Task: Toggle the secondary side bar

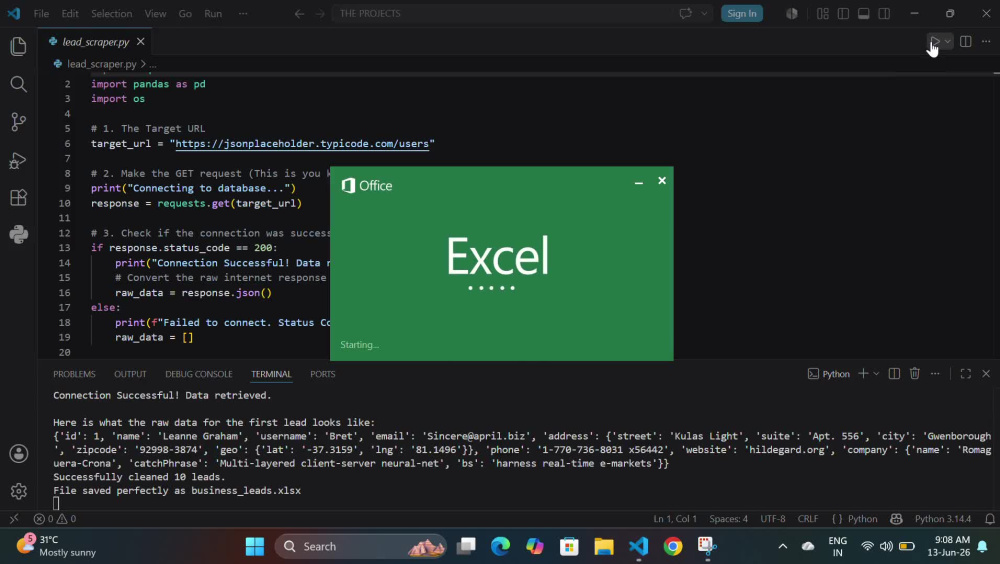Action: [884, 13]
